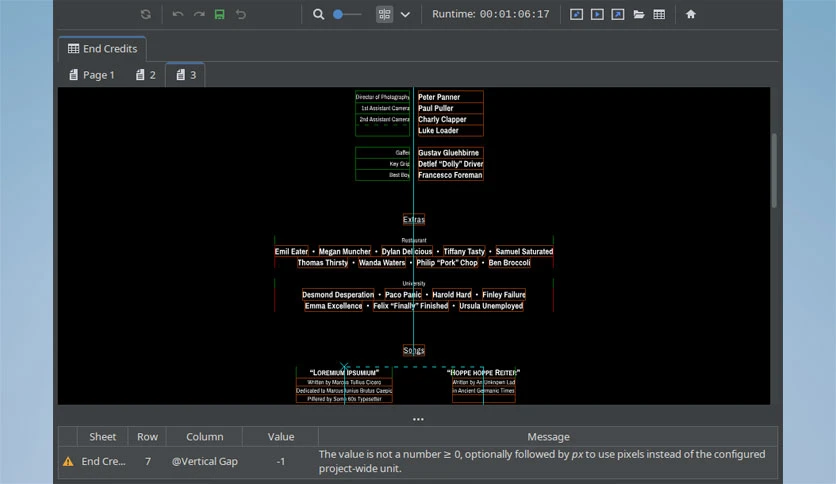
Task: Switch to page 2 tab
Action: (146, 75)
